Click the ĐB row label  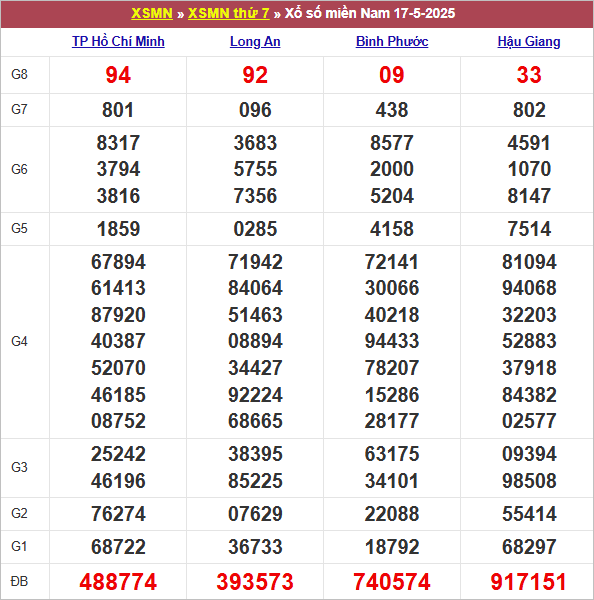coord(20,582)
